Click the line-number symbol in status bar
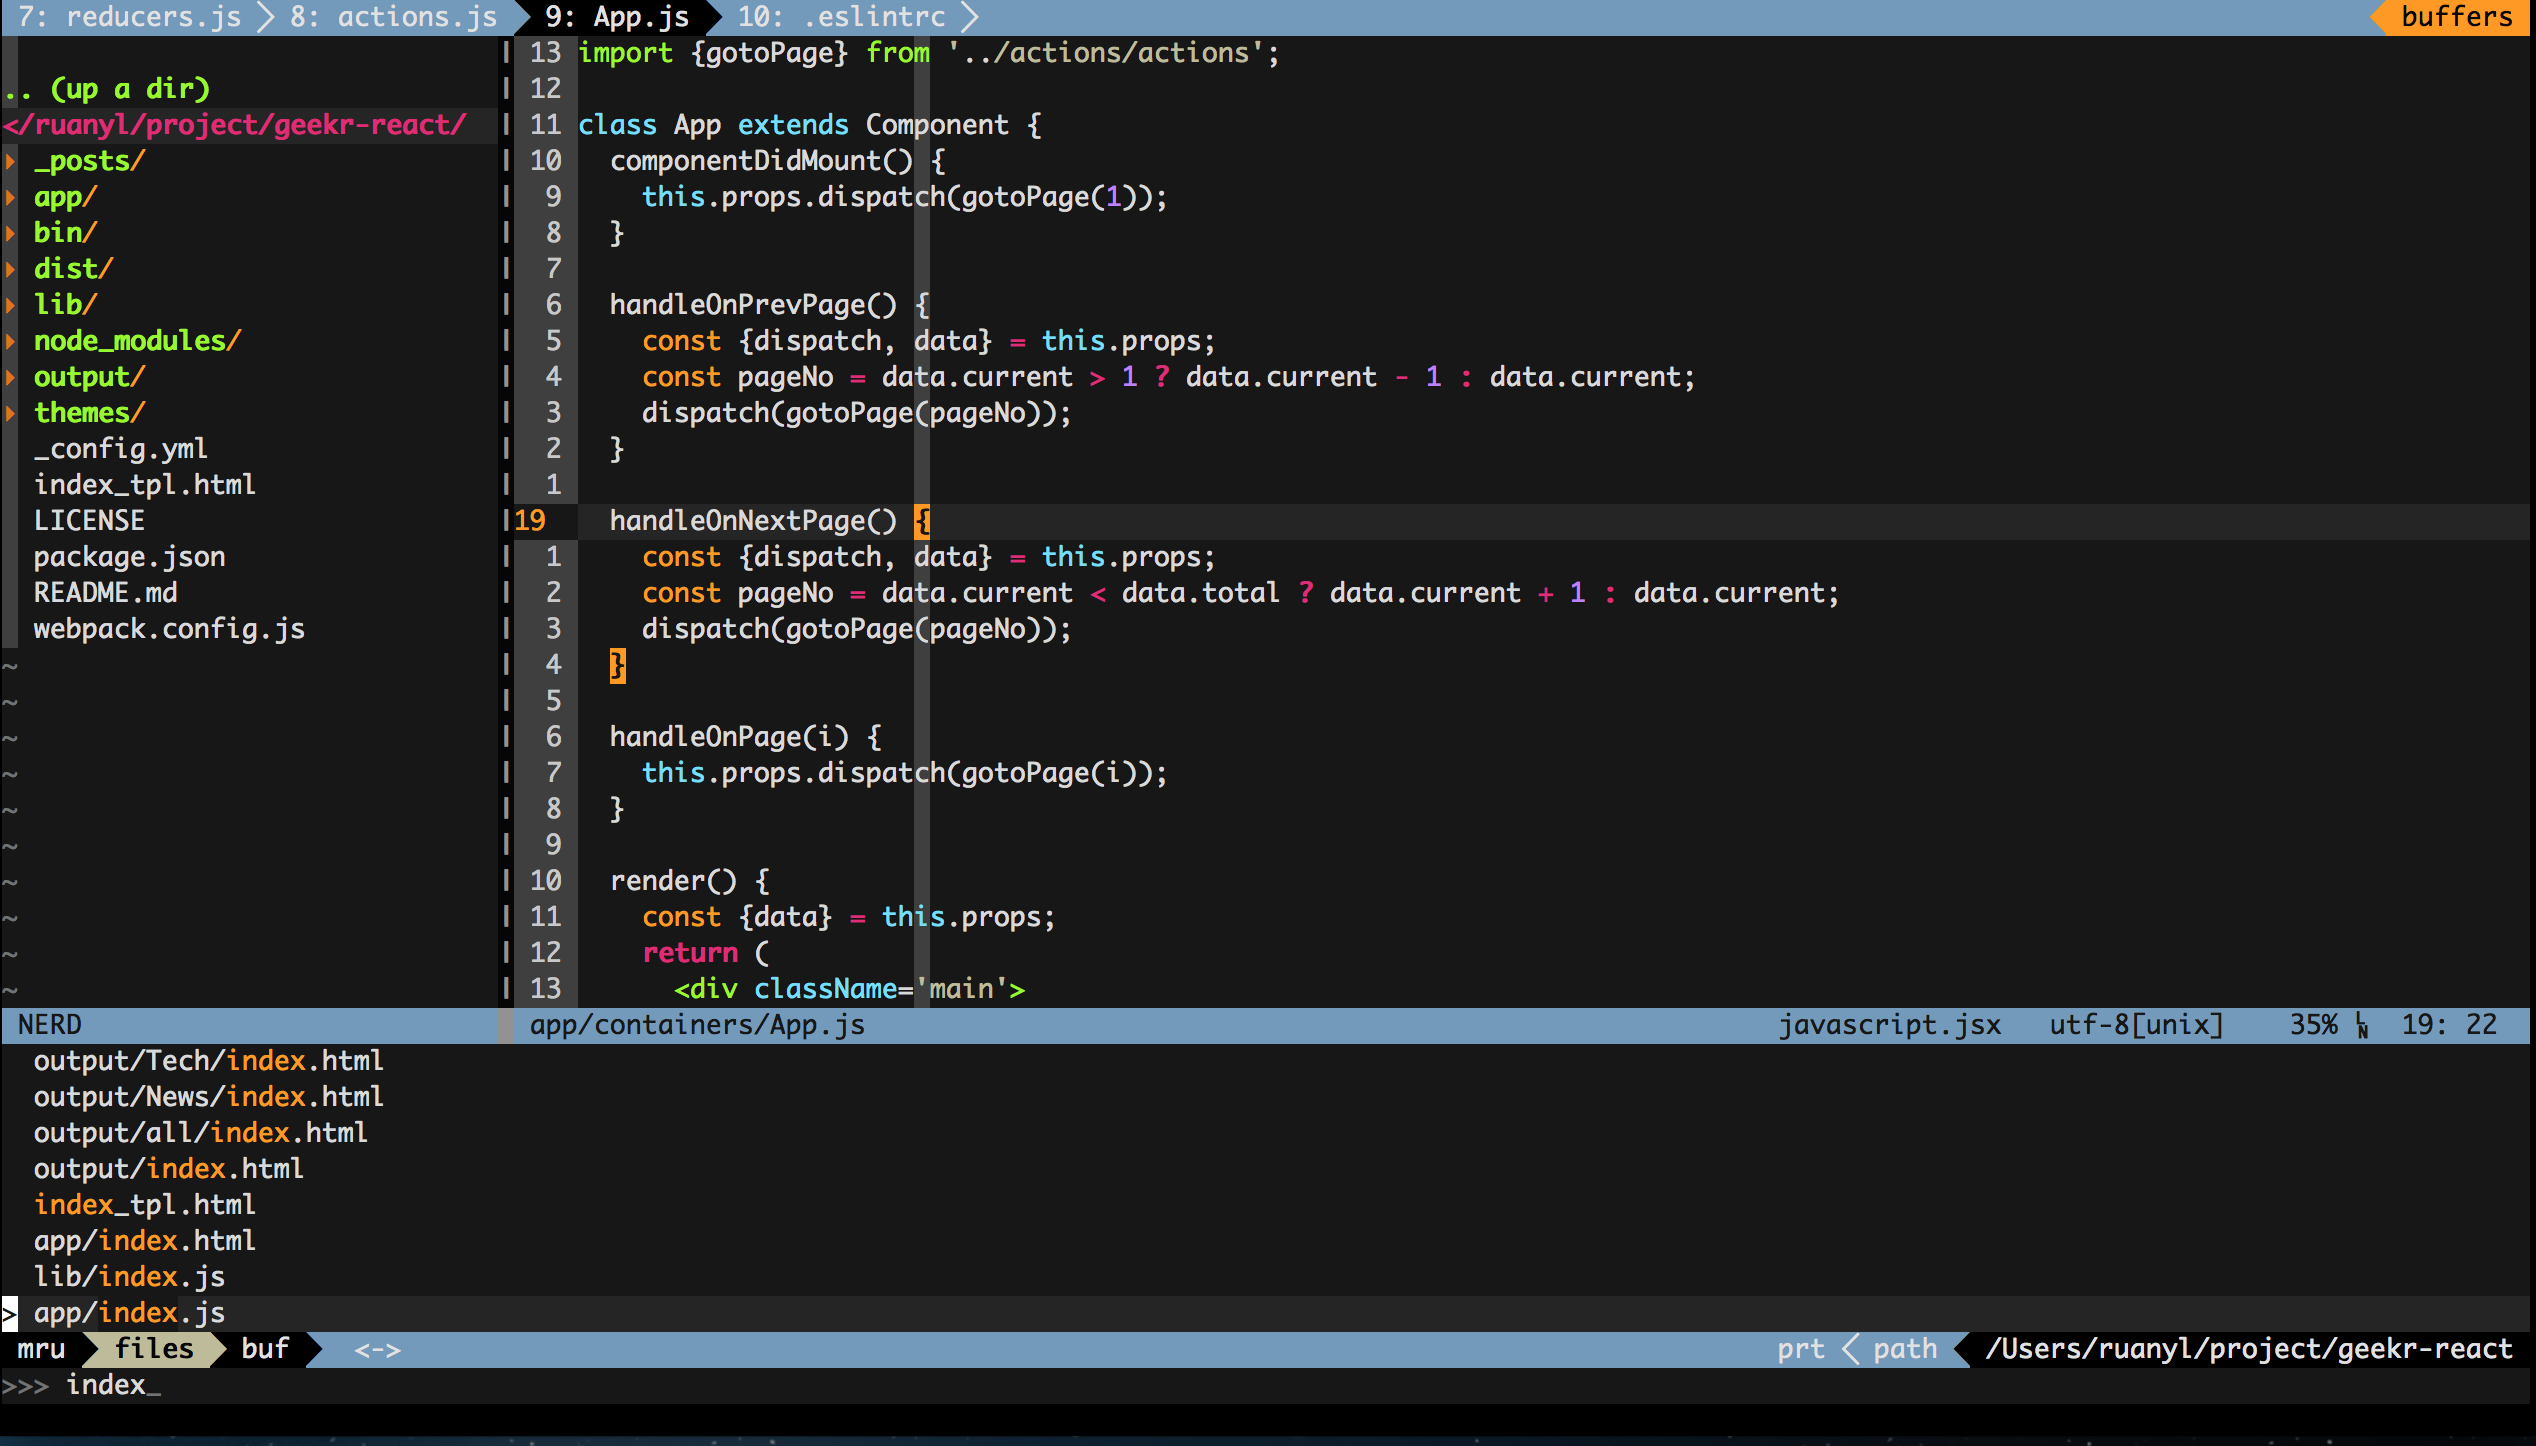 (x=2362, y=1025)
